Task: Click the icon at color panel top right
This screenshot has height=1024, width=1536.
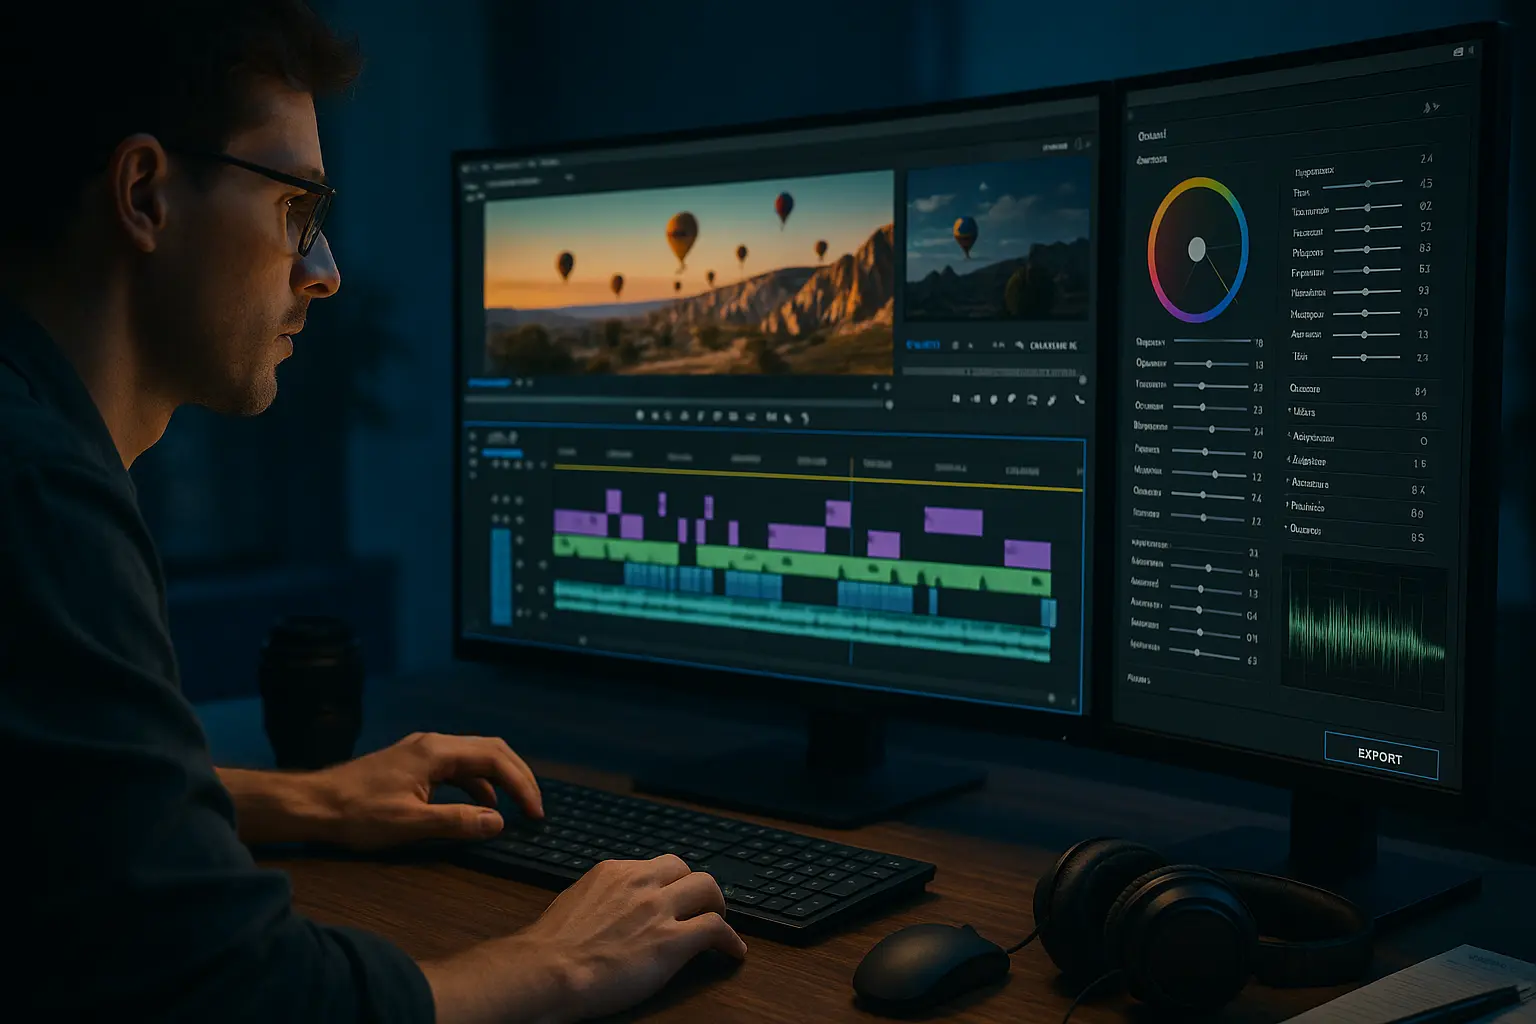Action: 1431,107
